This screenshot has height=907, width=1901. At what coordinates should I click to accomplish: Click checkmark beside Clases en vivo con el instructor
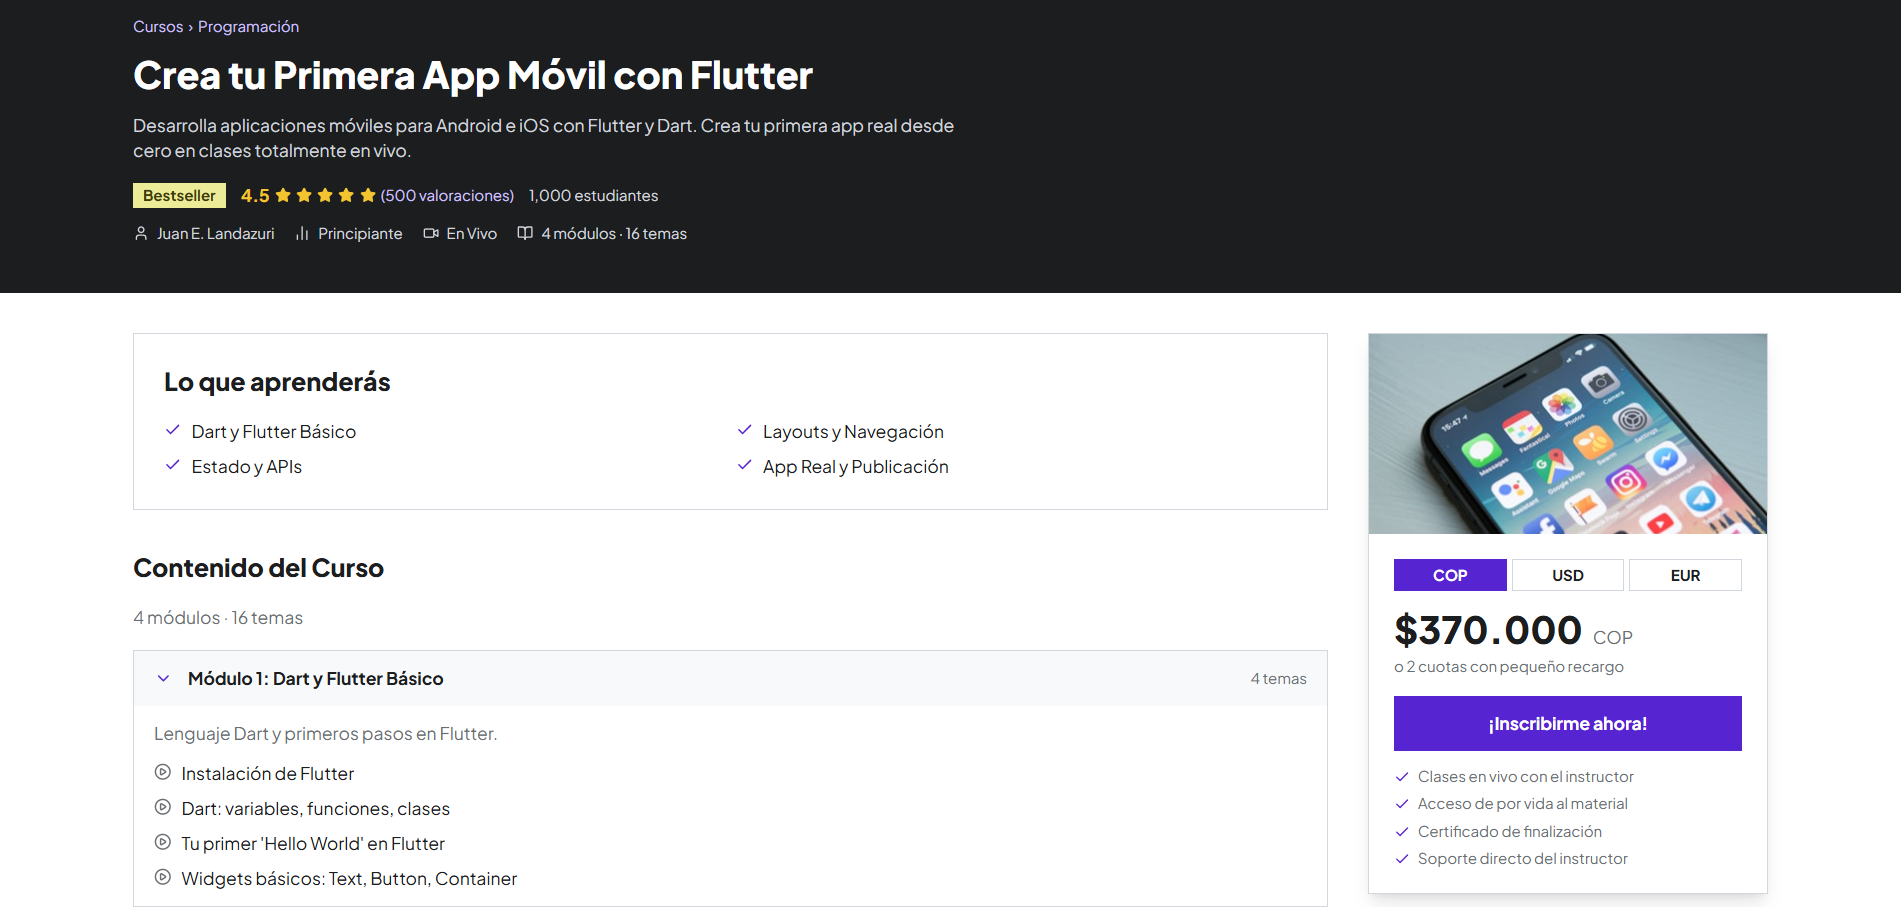pyautogui.click(x=1402, y=777)
